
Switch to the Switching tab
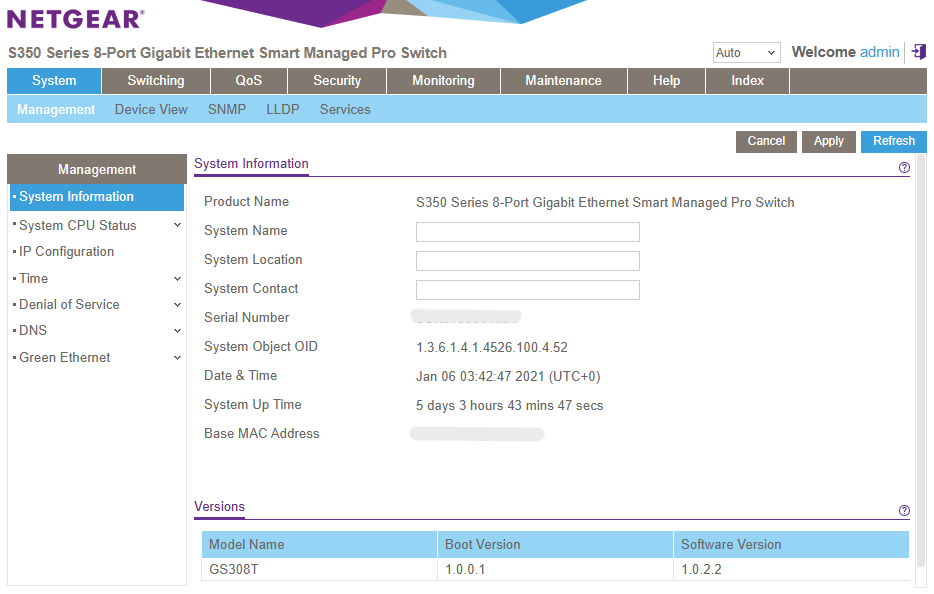tap(155, 80)
